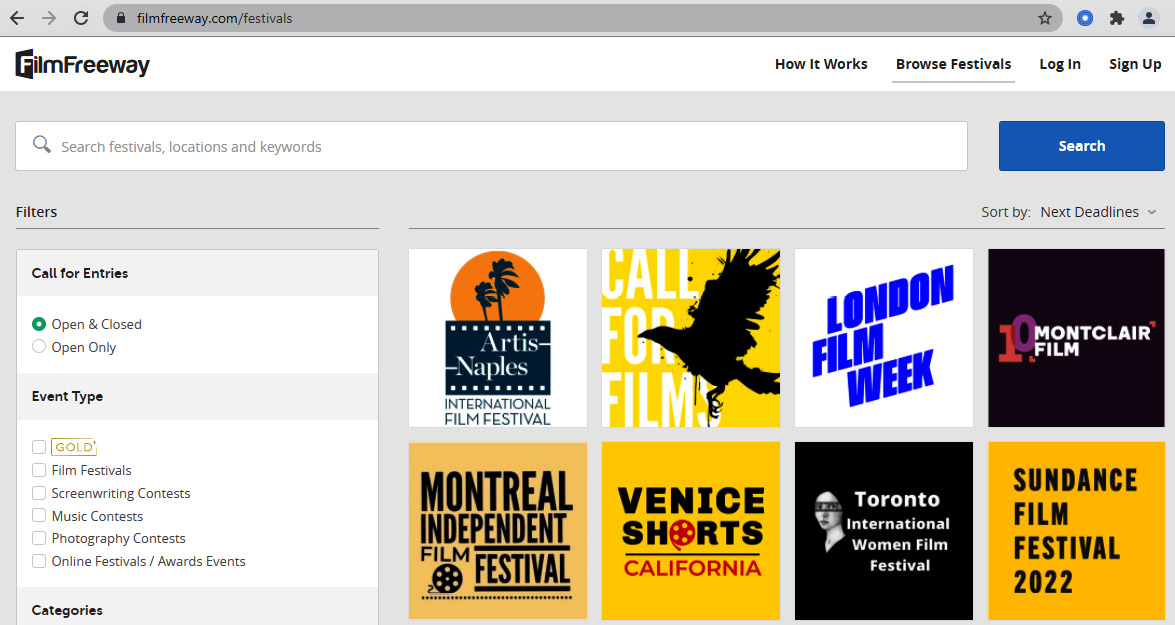Go back with the browser back arrow
This screenshot has width=1175, height=625.
pos(16,18)
